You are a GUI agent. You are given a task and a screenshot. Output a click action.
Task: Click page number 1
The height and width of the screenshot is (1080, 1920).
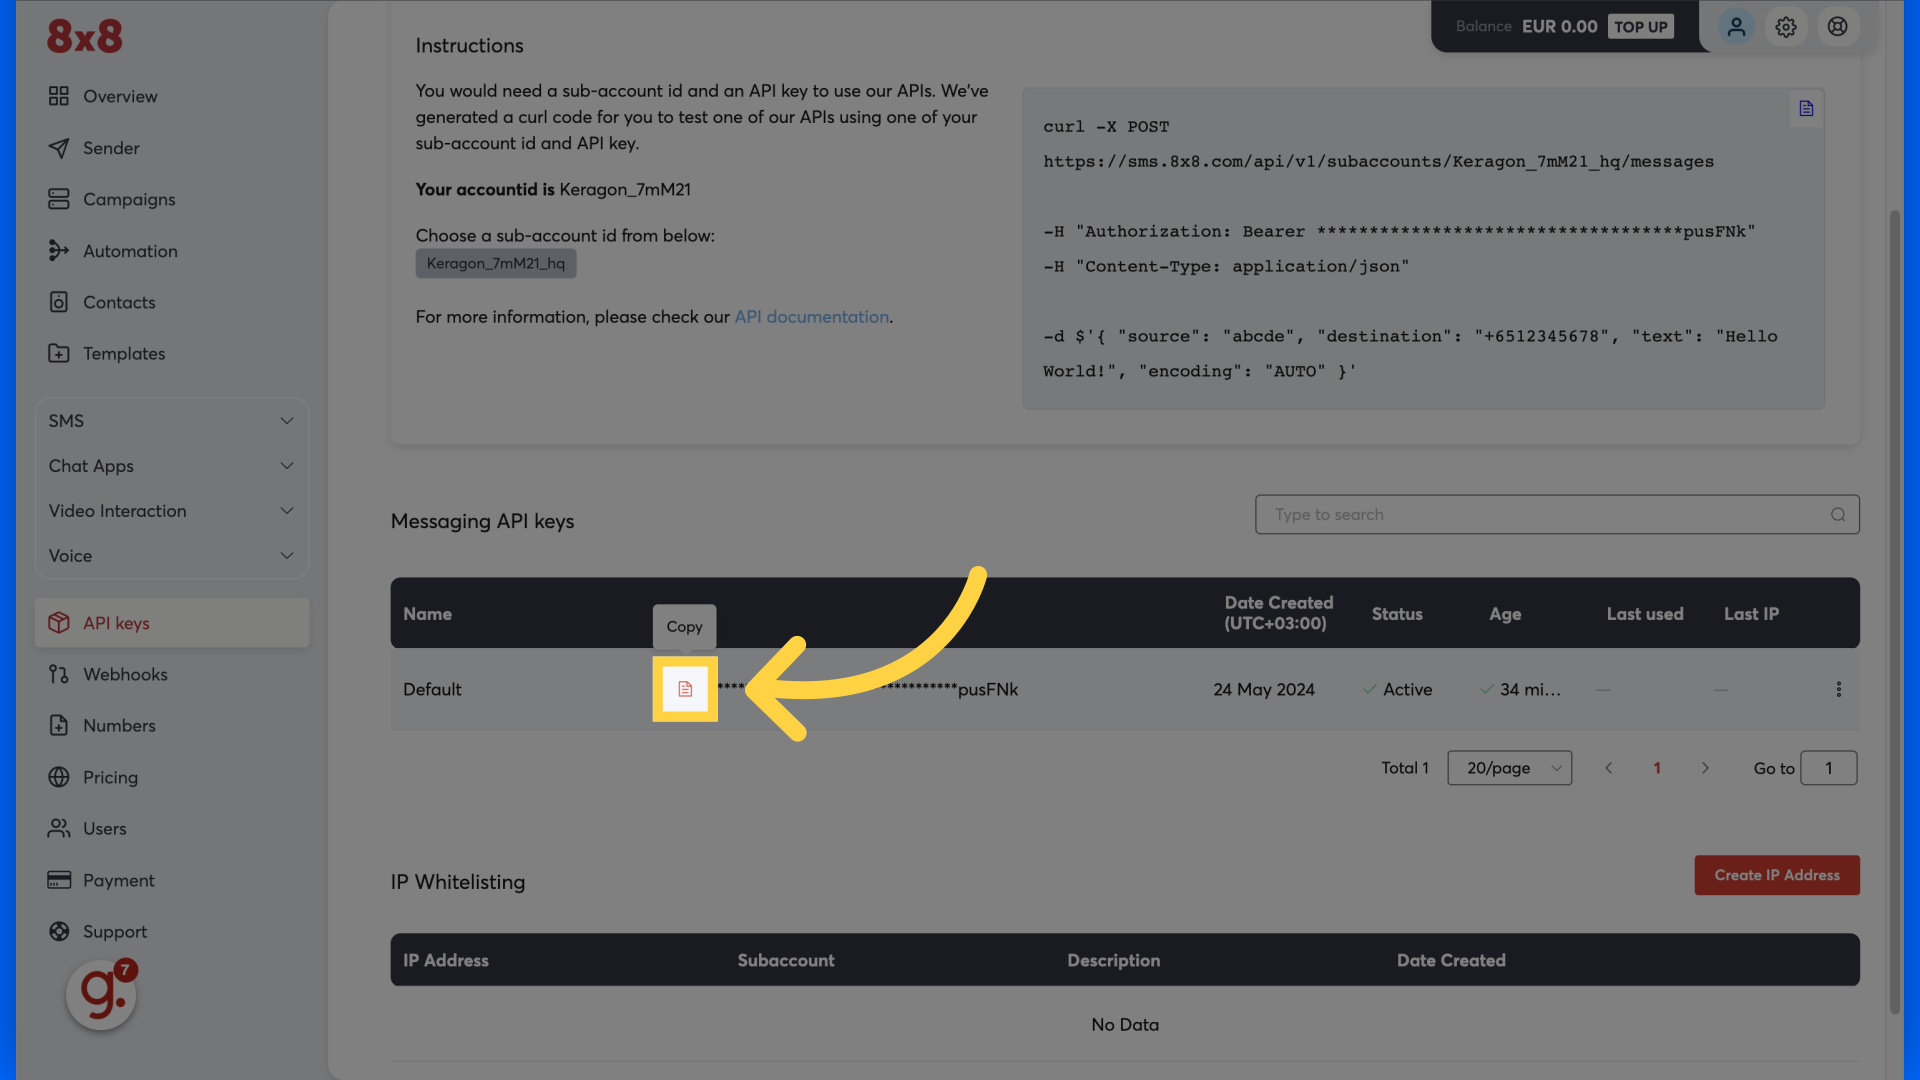tap(1657, 768)
